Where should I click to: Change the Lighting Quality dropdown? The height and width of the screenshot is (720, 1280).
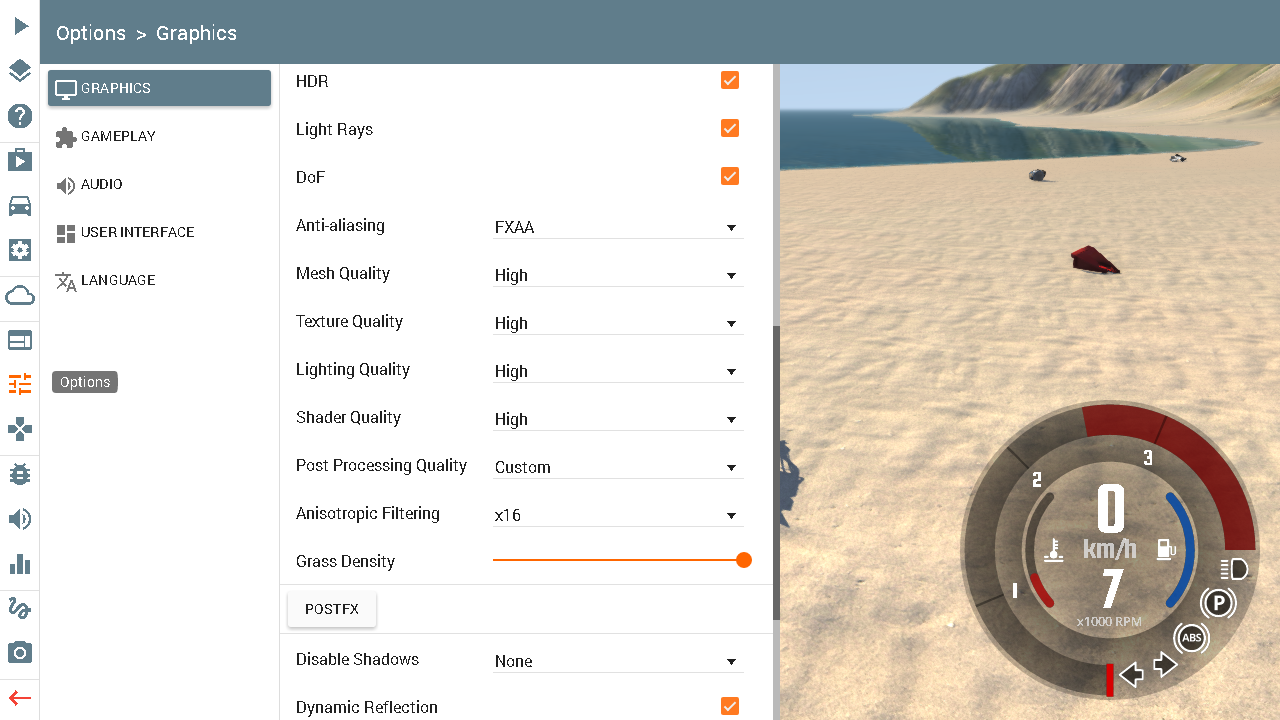coord(618,371)
